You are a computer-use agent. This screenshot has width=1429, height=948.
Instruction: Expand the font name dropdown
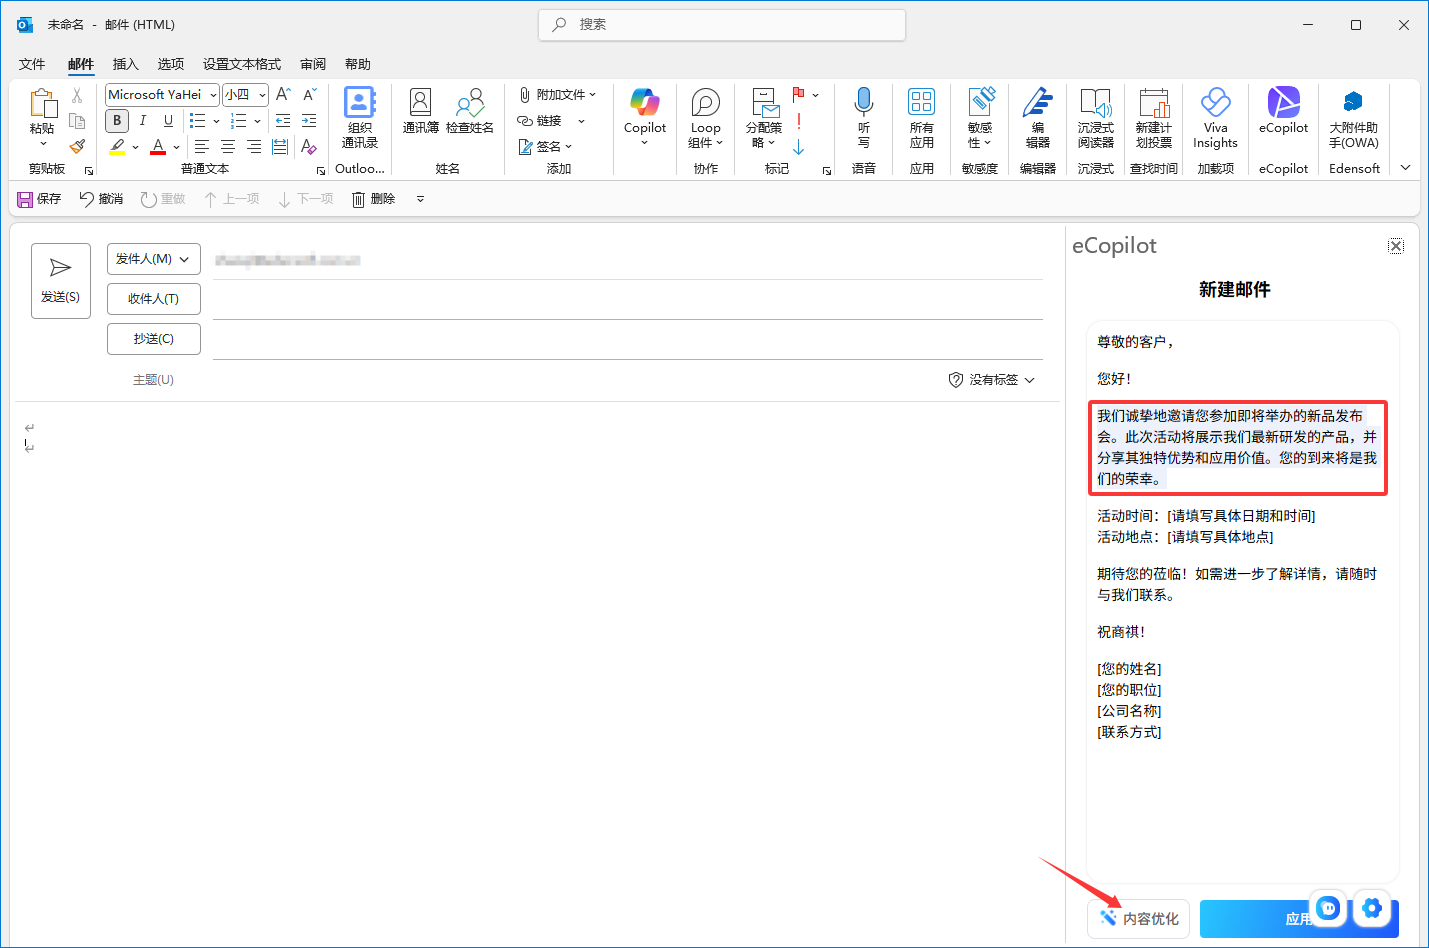[x=213, y=95]
